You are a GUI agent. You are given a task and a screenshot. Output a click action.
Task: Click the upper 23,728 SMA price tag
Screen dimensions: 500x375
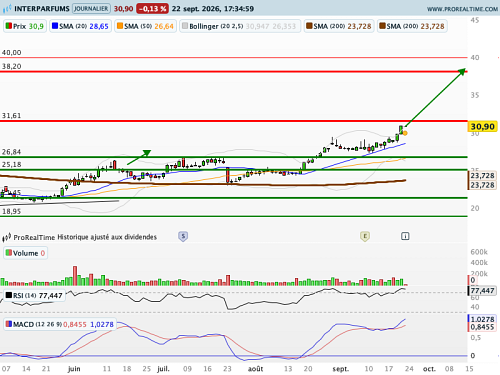[482, 175]
